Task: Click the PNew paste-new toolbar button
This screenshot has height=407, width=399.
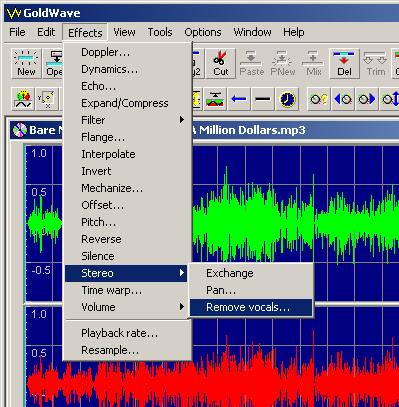Action: pyautogui.click(x=283, y=63)
